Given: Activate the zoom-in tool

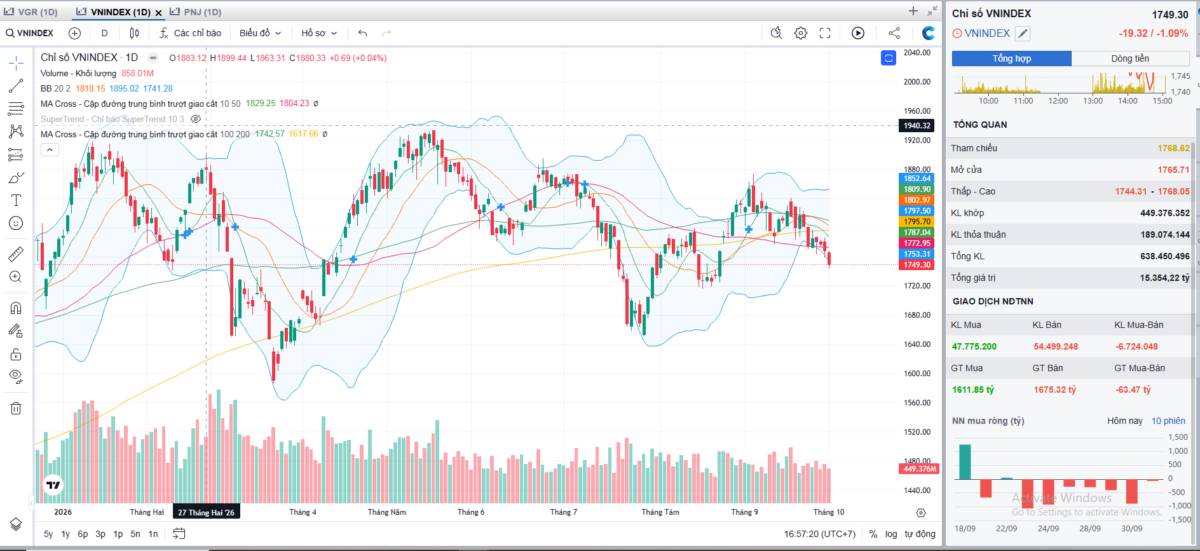Looking at the screenshot, I should pos(15,276).
